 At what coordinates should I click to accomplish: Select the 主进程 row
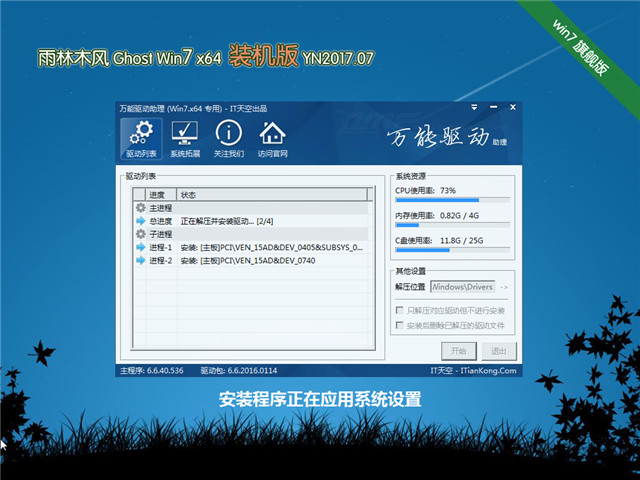point(251,208)
